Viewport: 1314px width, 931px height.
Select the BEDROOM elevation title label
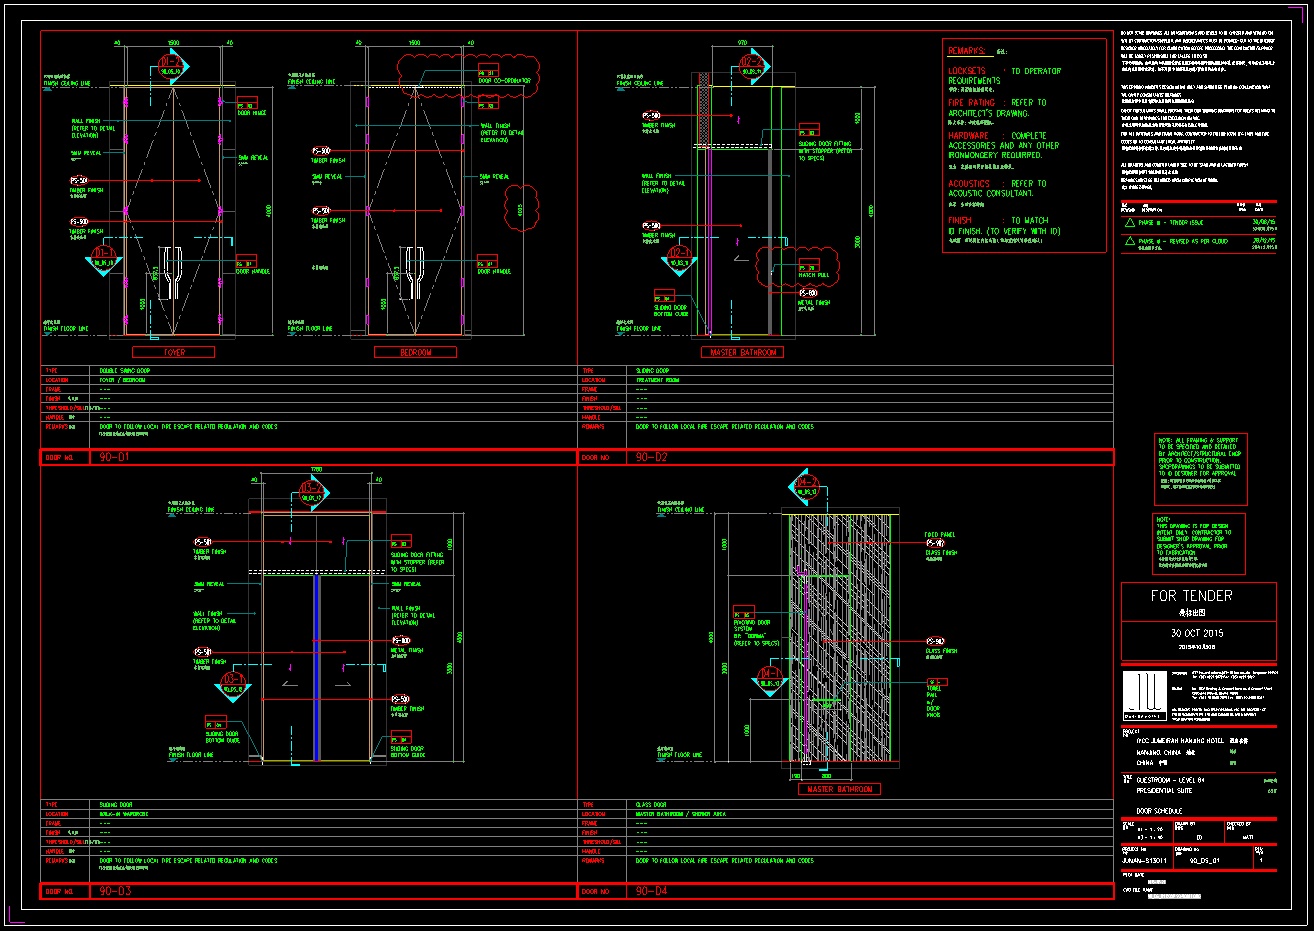pos(415,352)
